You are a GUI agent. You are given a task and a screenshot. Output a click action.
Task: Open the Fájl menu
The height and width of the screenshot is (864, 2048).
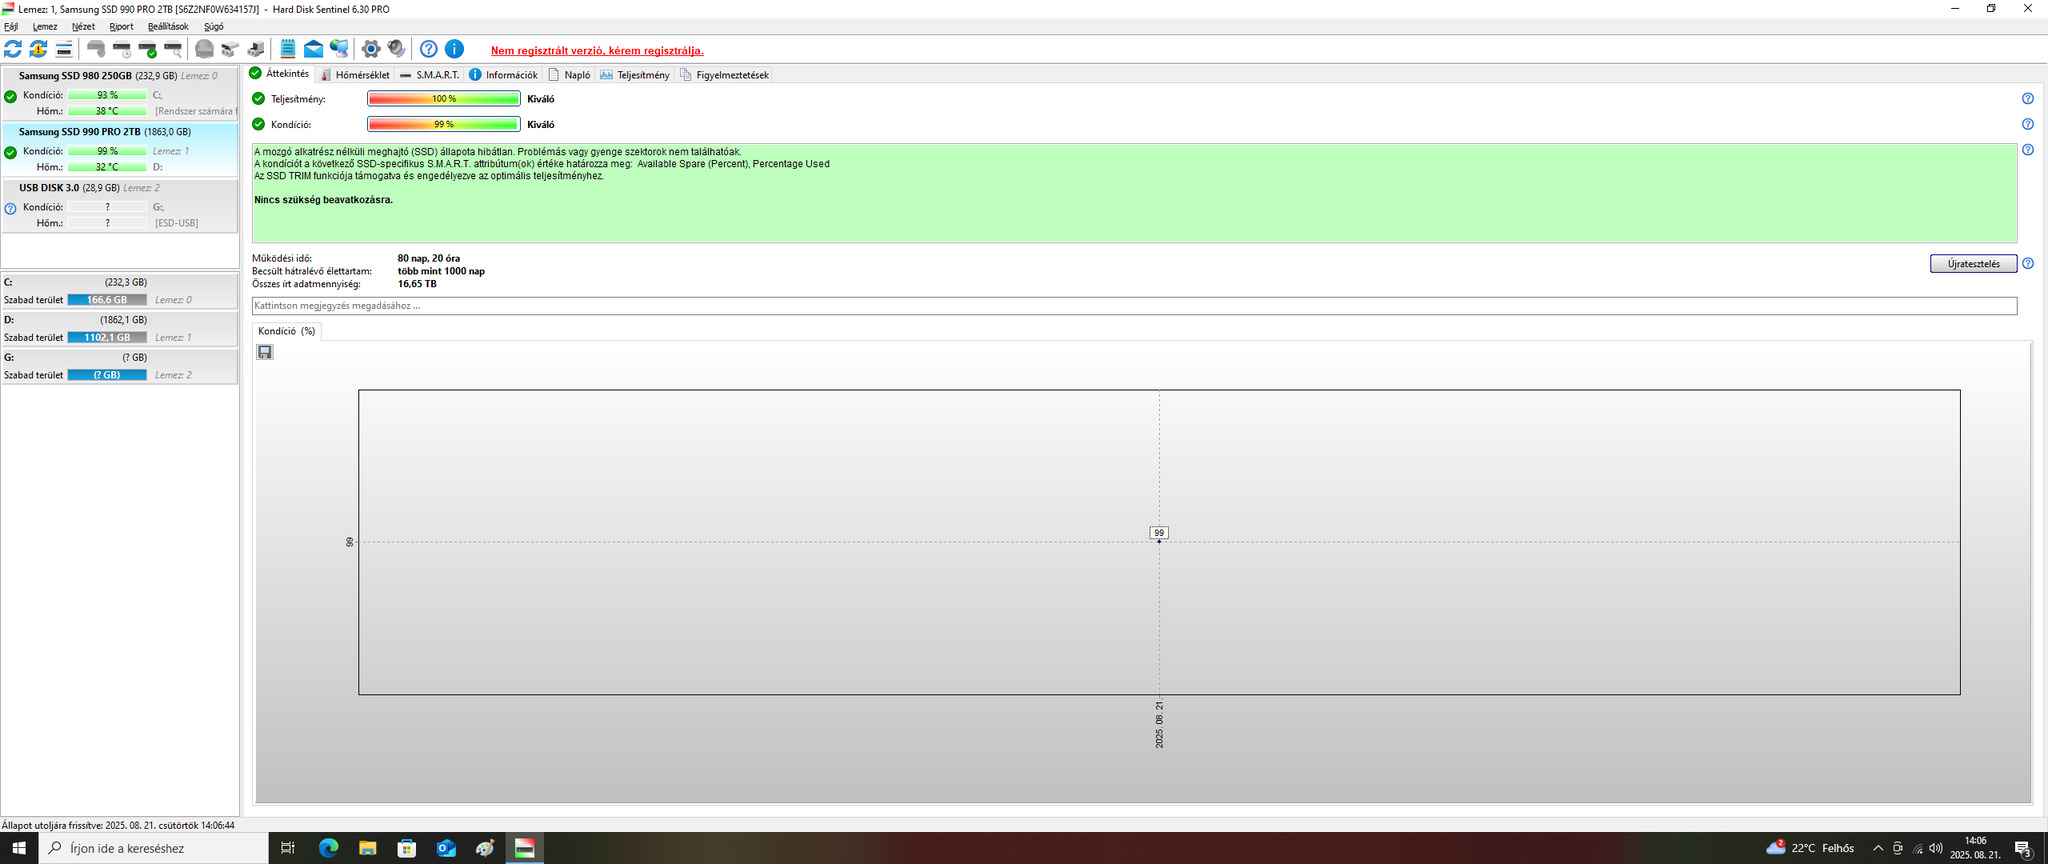click(11, 27)
